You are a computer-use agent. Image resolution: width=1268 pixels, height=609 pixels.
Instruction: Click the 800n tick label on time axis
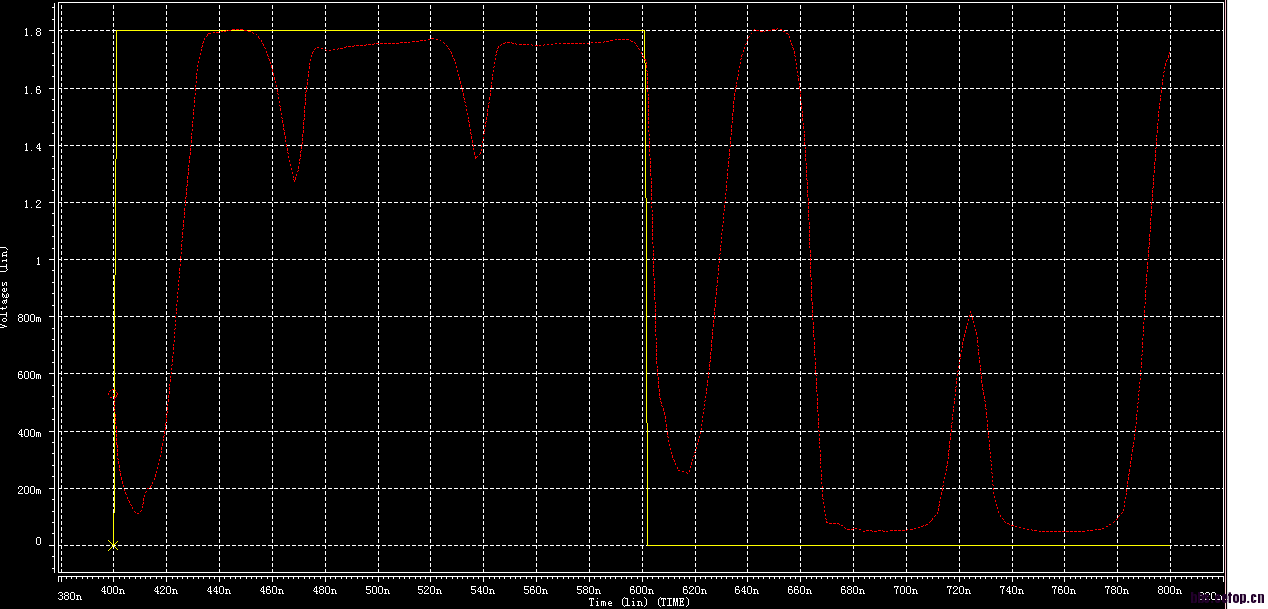(1170, 590)
